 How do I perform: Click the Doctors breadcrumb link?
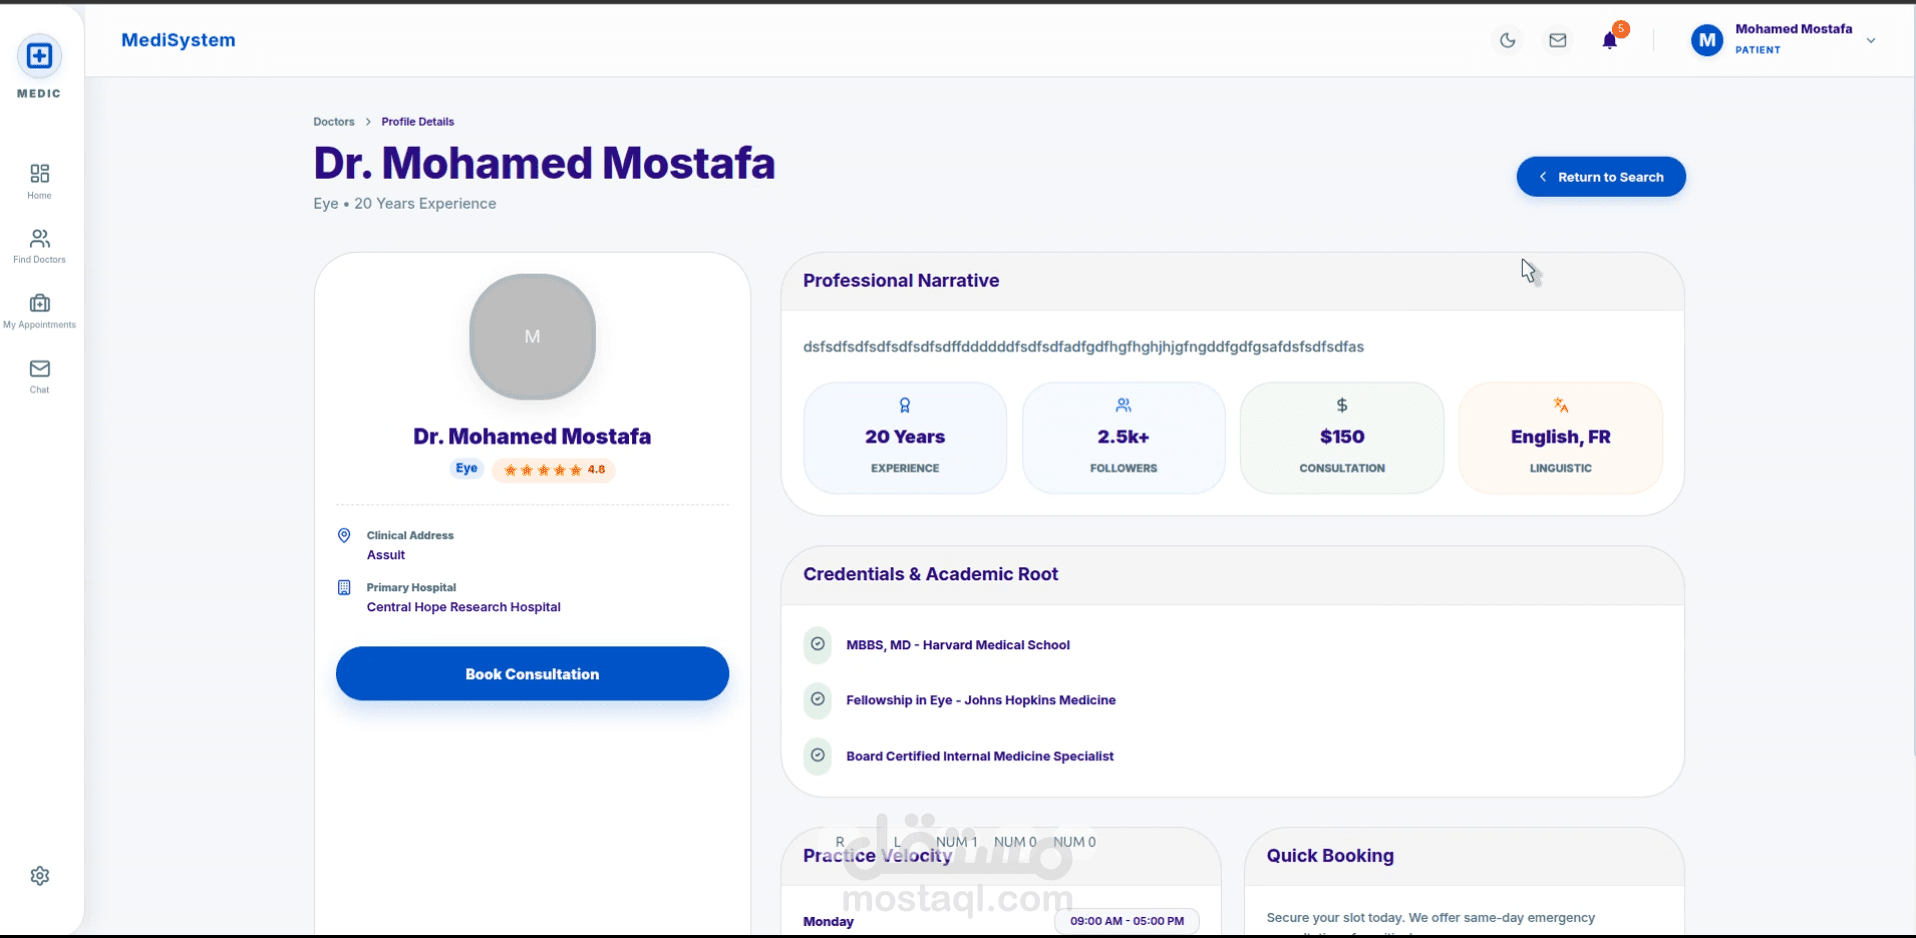click(334, 122)
